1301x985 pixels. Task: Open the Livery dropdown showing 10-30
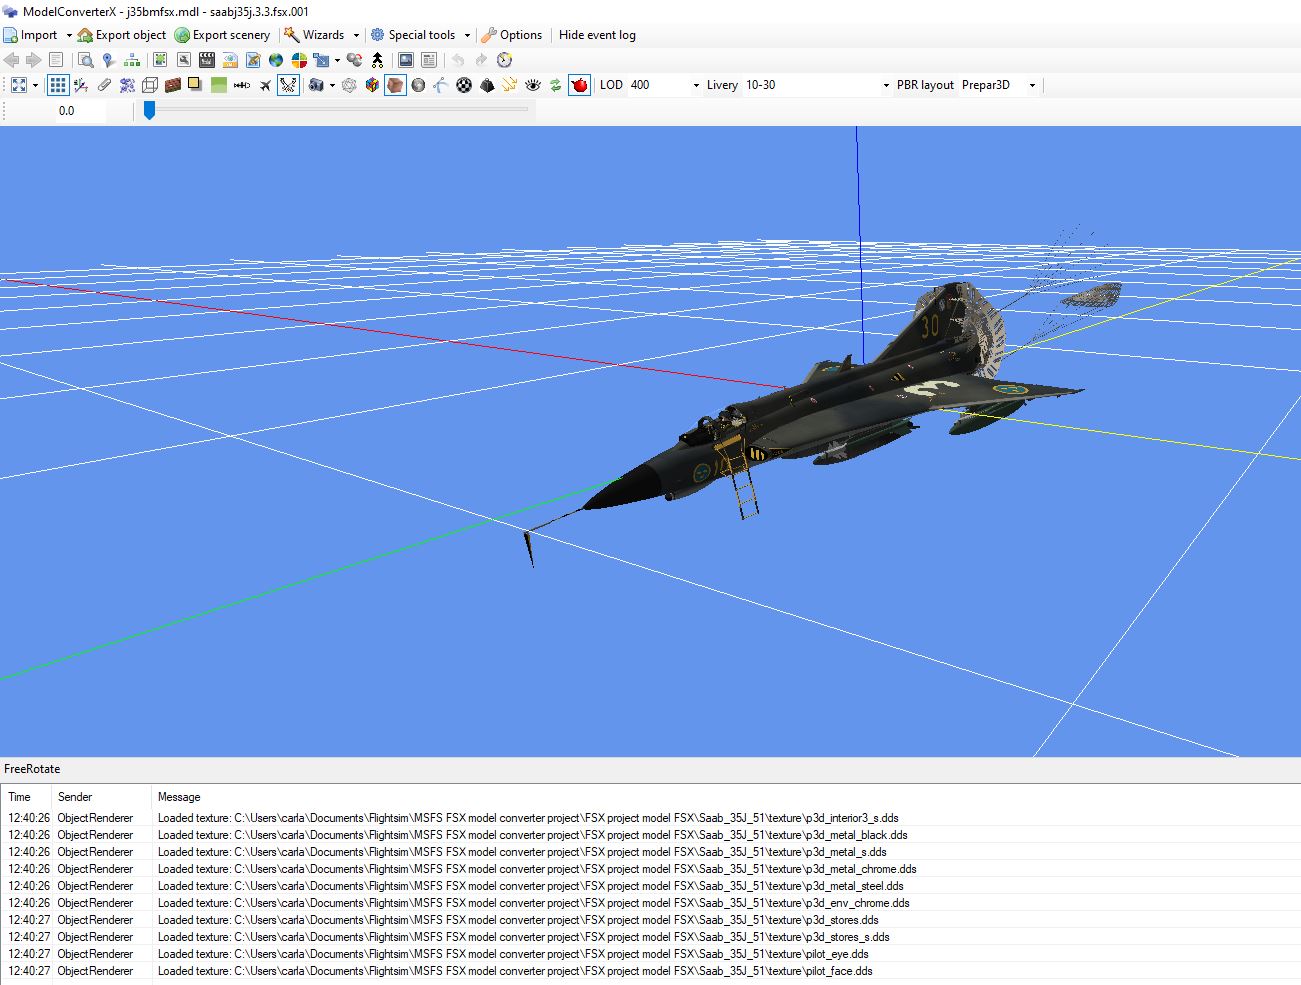(885, 86)
